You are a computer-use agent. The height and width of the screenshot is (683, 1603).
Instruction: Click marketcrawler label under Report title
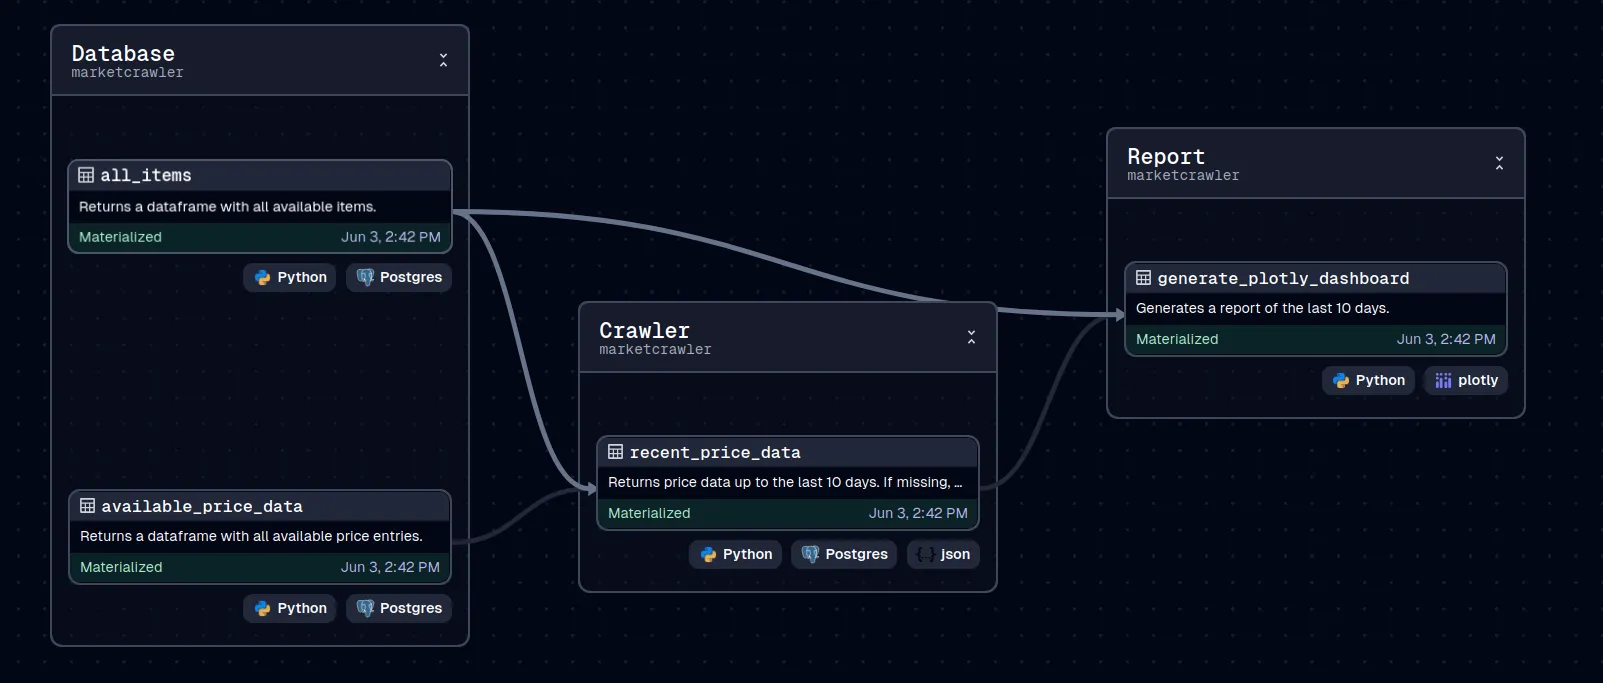click(x=1183, y=176)
